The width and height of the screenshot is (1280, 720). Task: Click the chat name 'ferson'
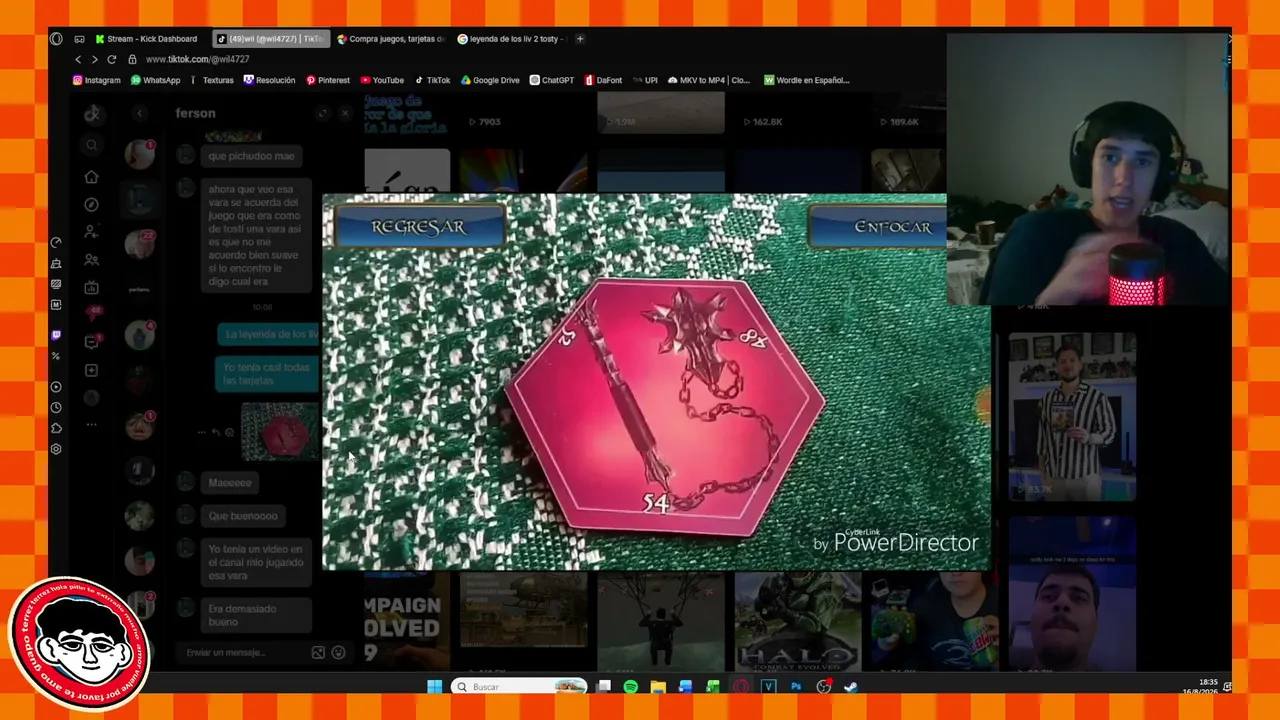click(x=196, y=114)
